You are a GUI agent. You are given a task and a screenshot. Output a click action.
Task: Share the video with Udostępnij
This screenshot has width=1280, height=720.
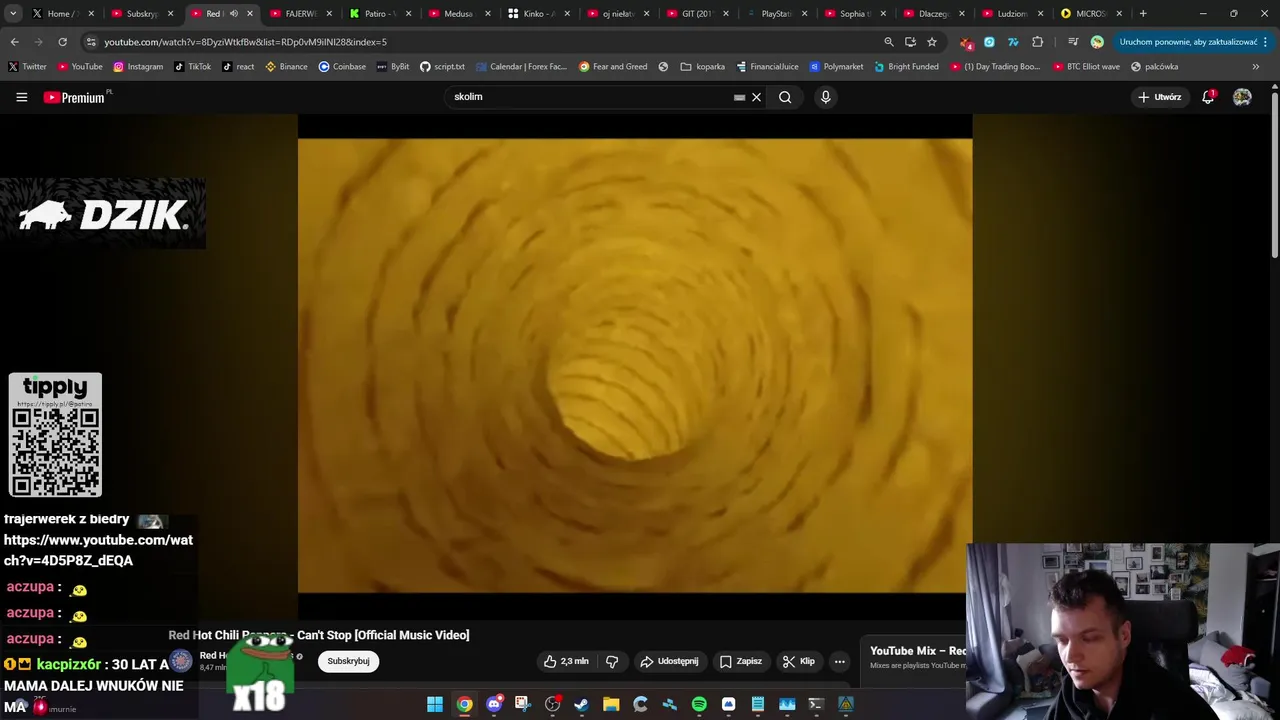click(669, 661)
